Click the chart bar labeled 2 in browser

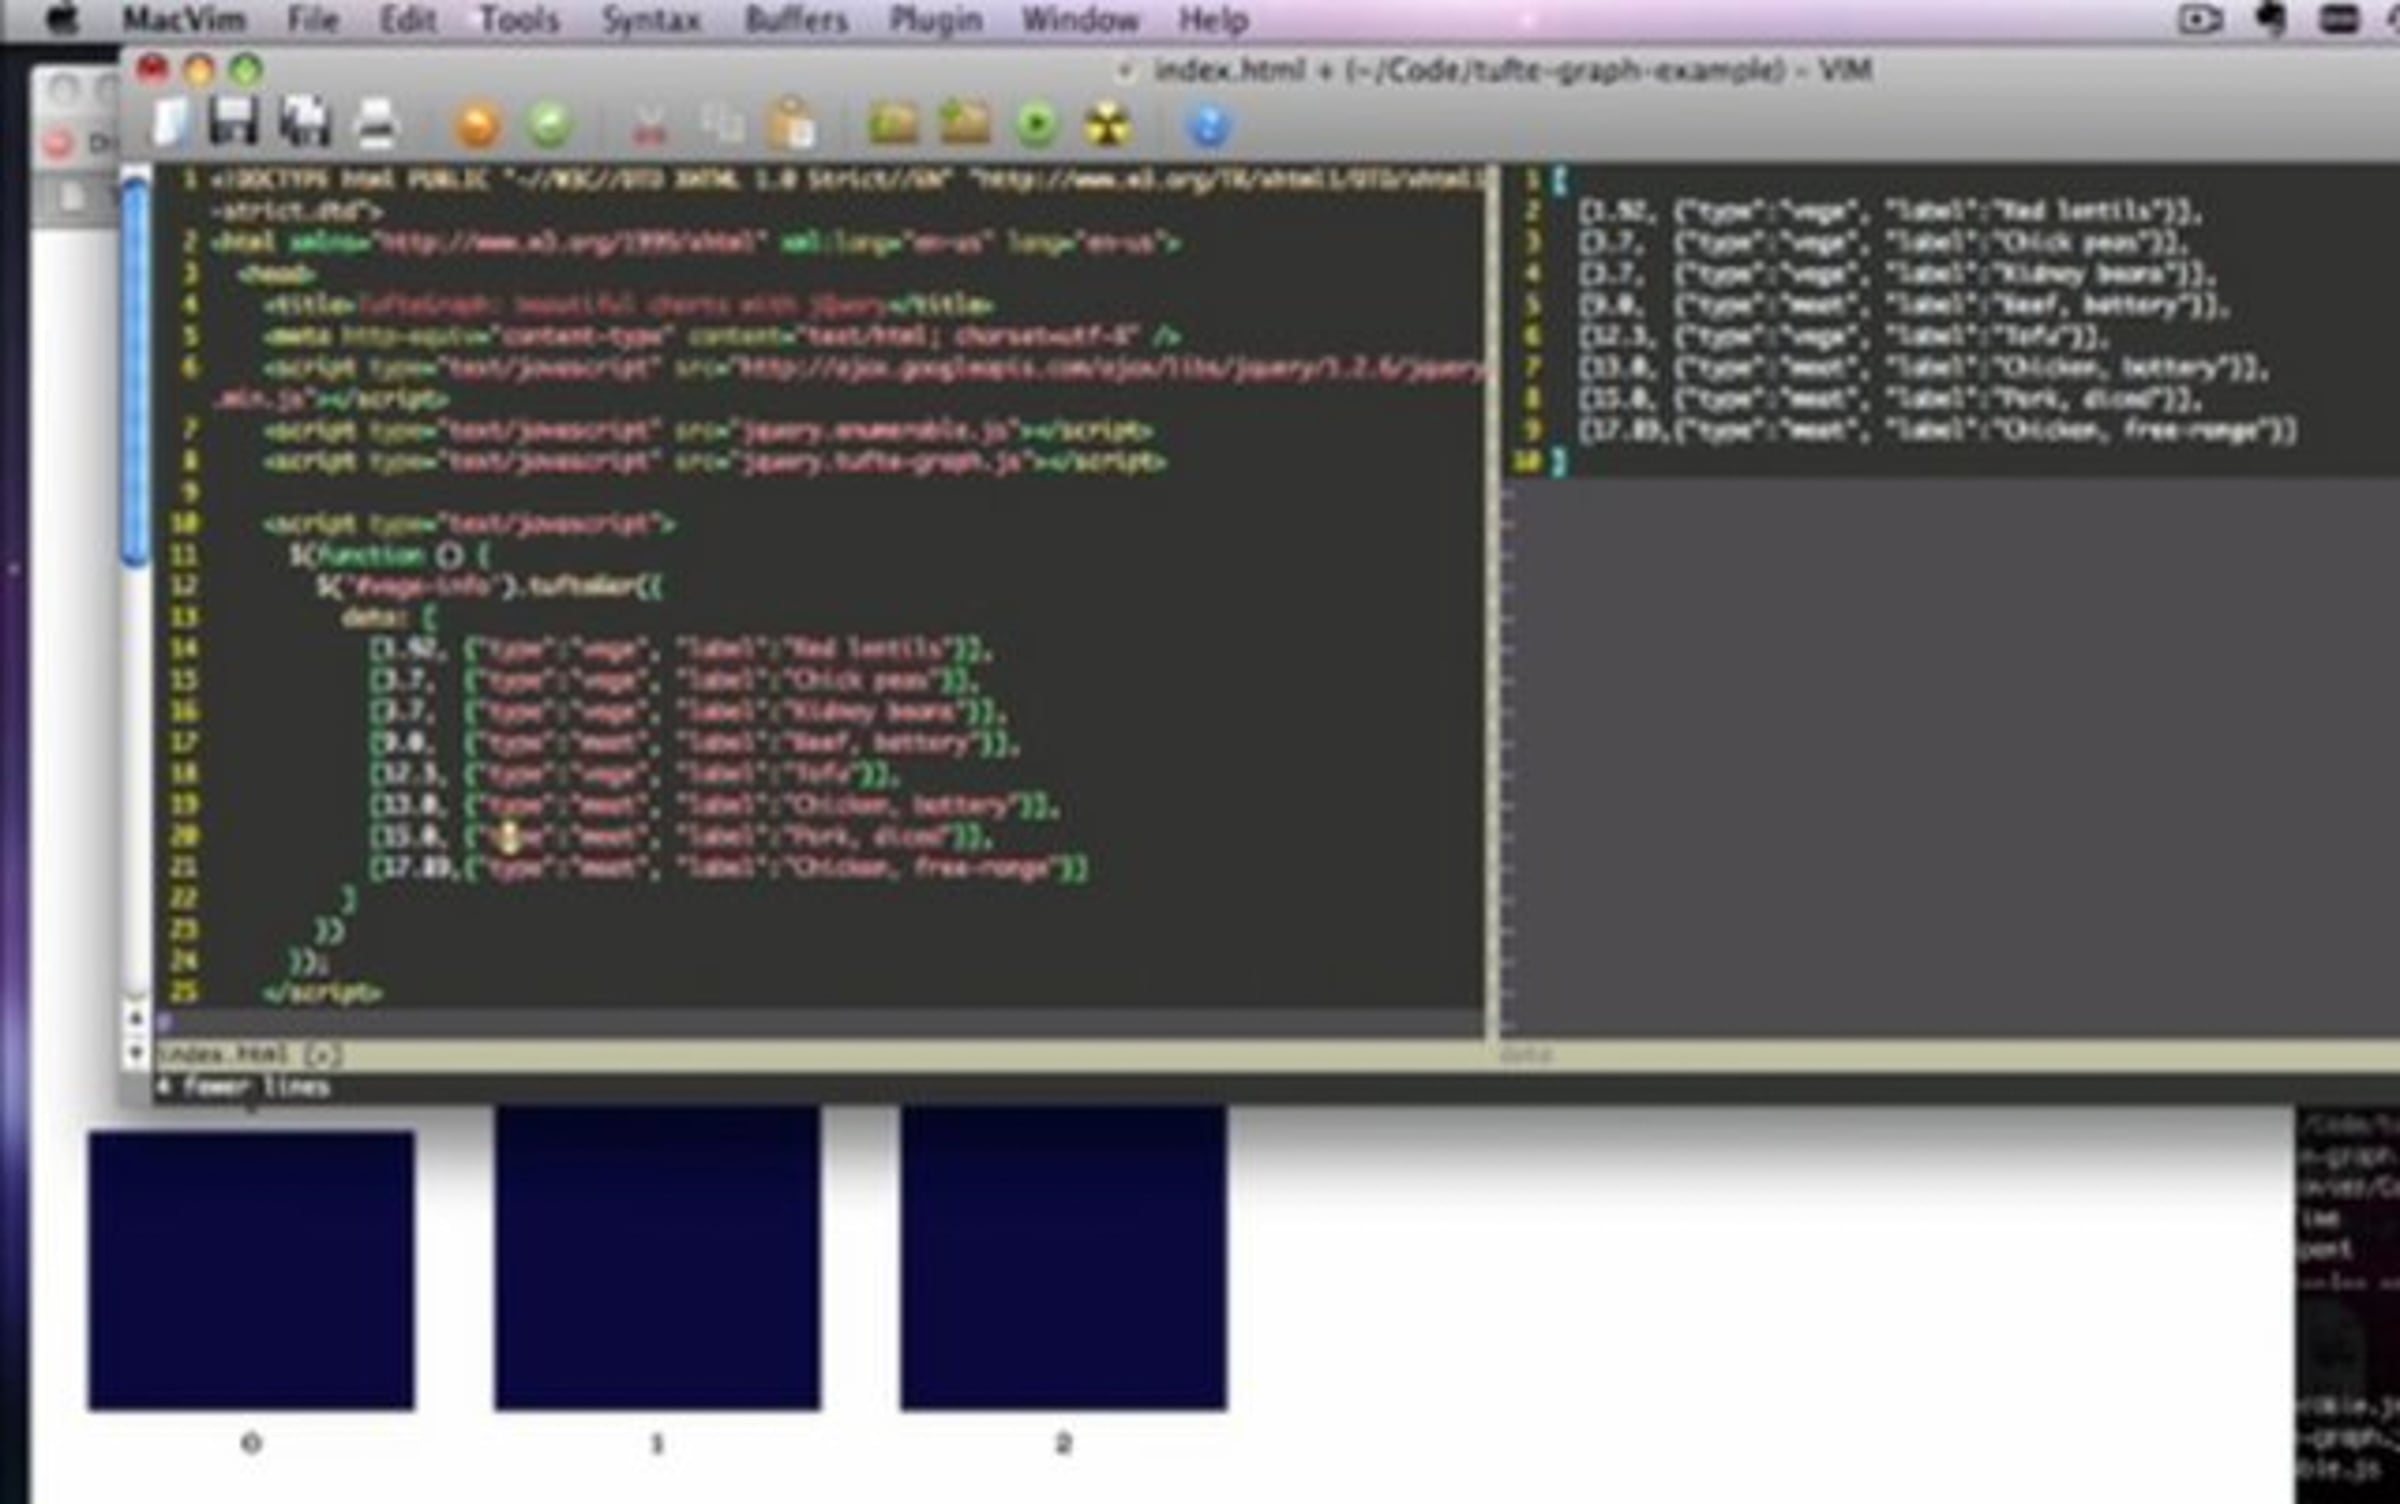pyautogui.click(x=1063, y=1258)
